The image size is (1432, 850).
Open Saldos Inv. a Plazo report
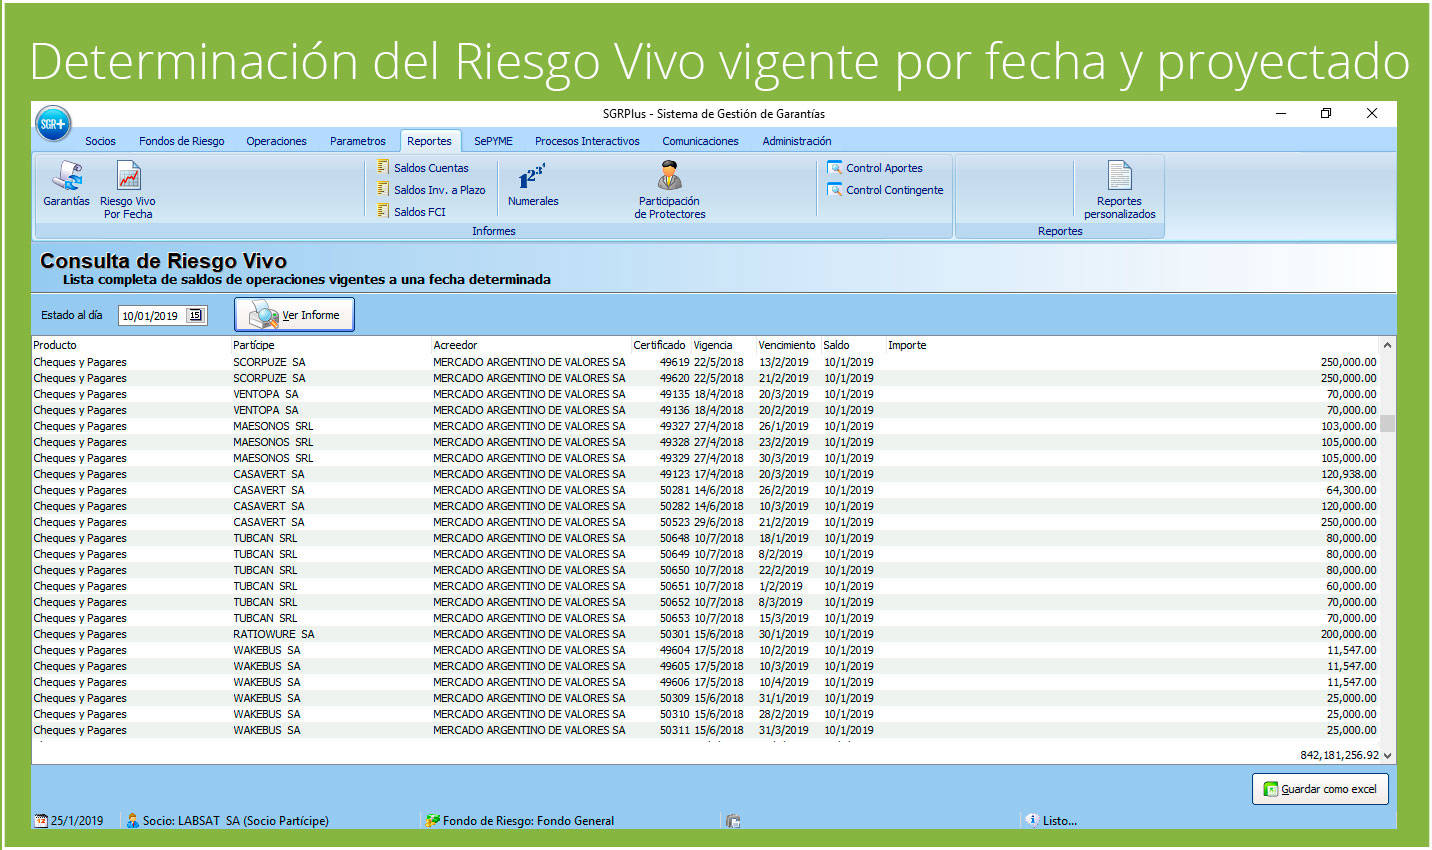click(x=438, y=190)
